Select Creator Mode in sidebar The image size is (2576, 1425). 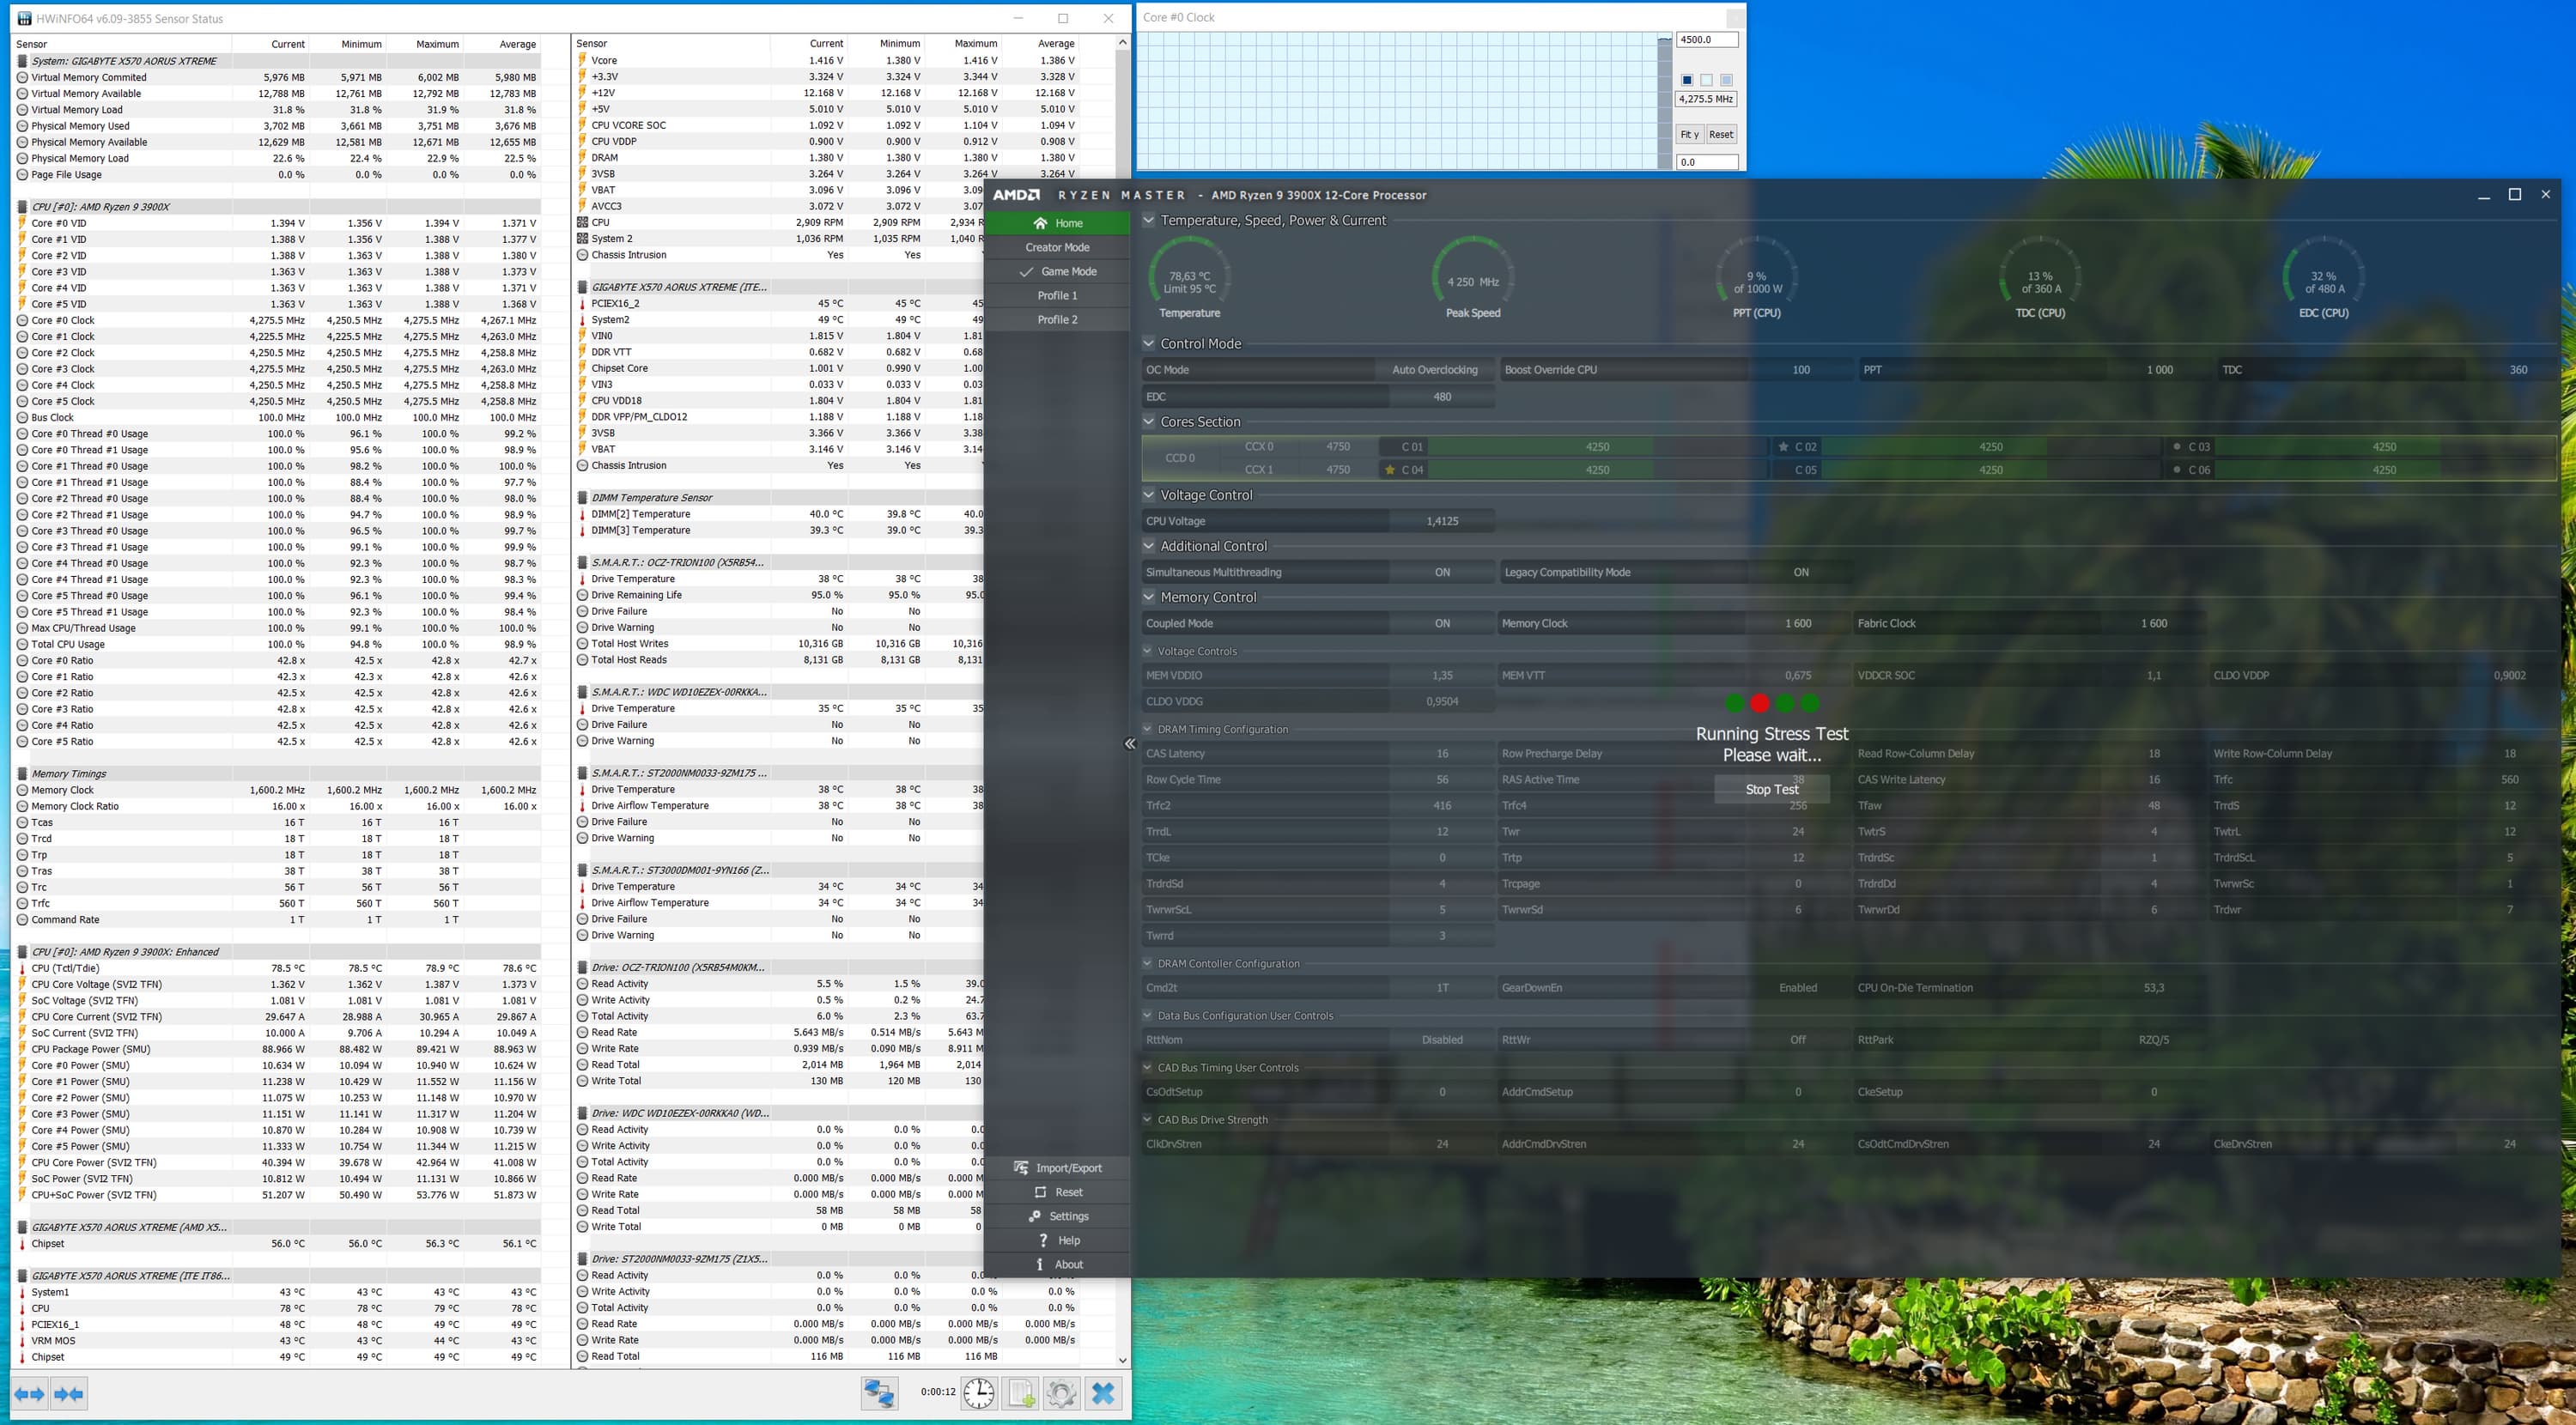1057,247
